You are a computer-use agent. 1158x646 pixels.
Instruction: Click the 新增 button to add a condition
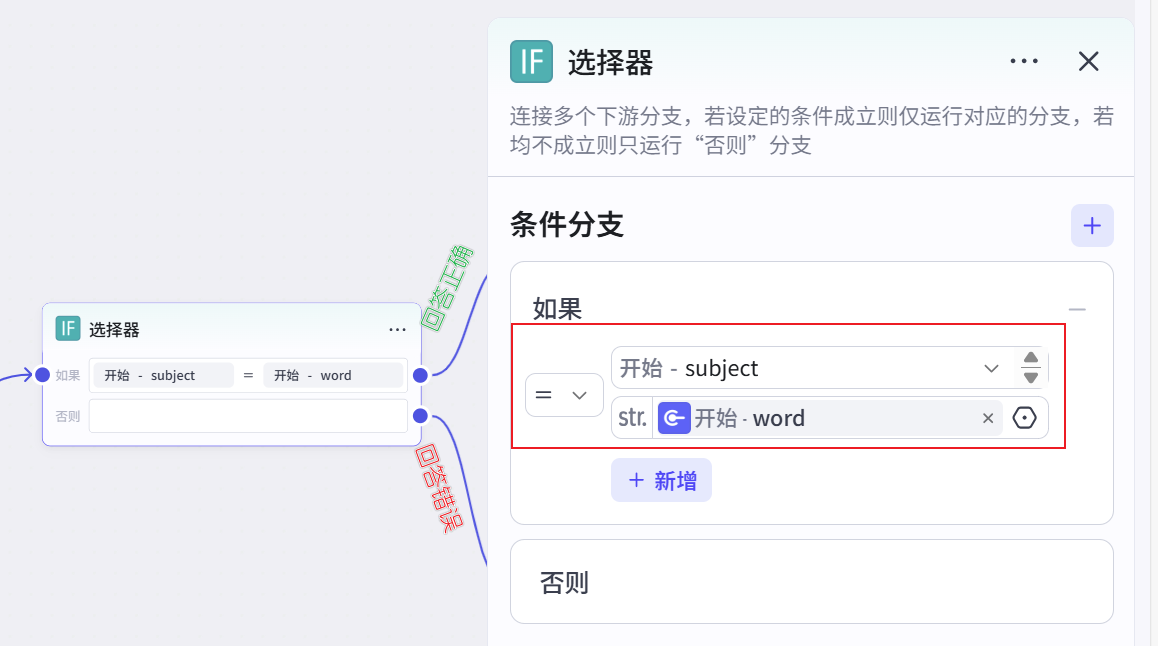[661, 480]
